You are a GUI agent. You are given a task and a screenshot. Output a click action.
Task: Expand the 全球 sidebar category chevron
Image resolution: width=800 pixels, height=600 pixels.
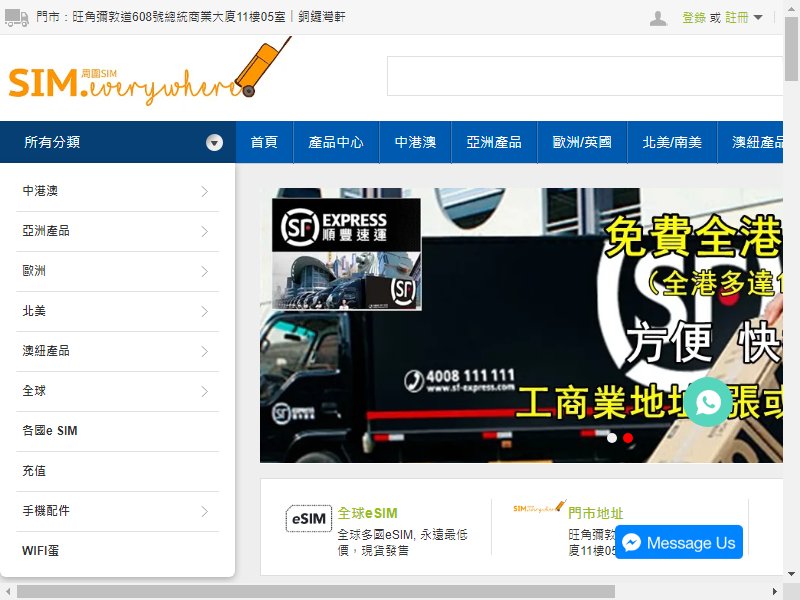205,391
